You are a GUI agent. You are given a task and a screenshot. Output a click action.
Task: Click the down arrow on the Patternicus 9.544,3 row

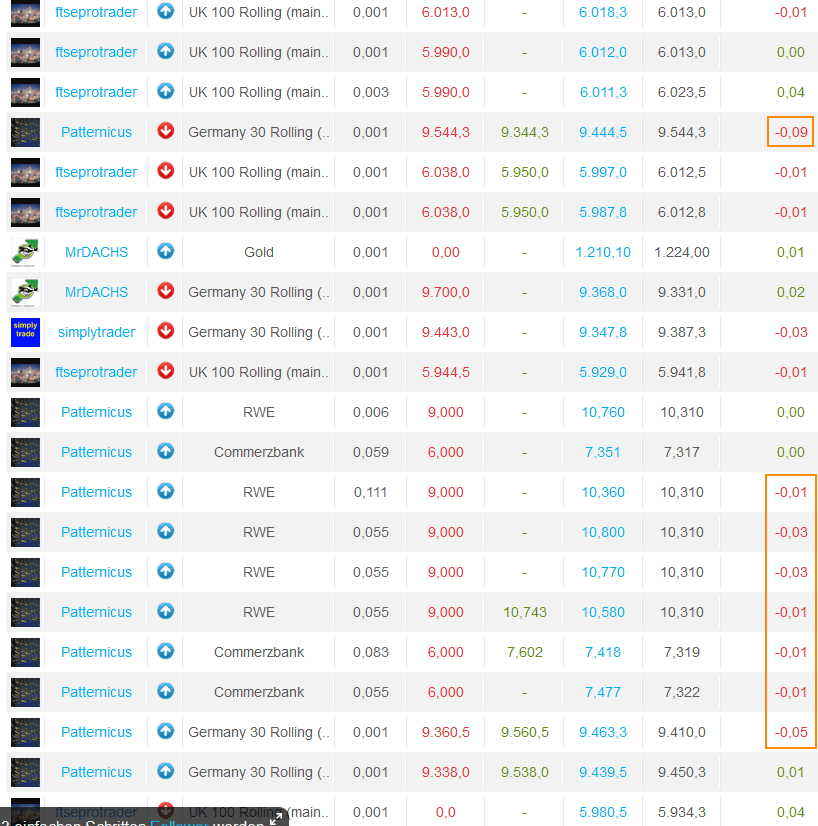click(x=165, y=131)
